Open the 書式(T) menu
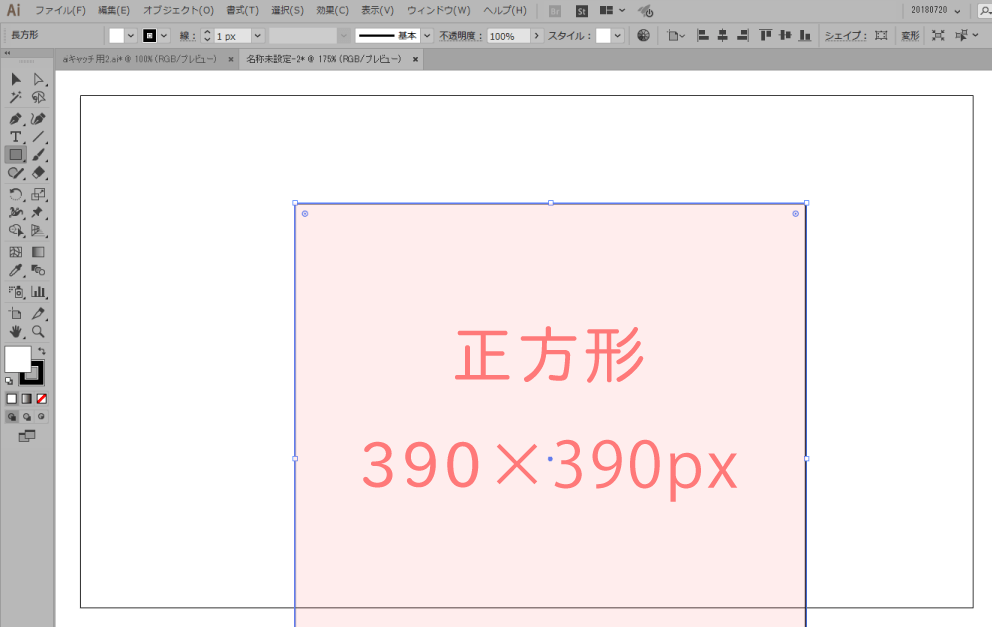Screen dimensions: 992x627 pyautogui.click(x=242, y=10)
